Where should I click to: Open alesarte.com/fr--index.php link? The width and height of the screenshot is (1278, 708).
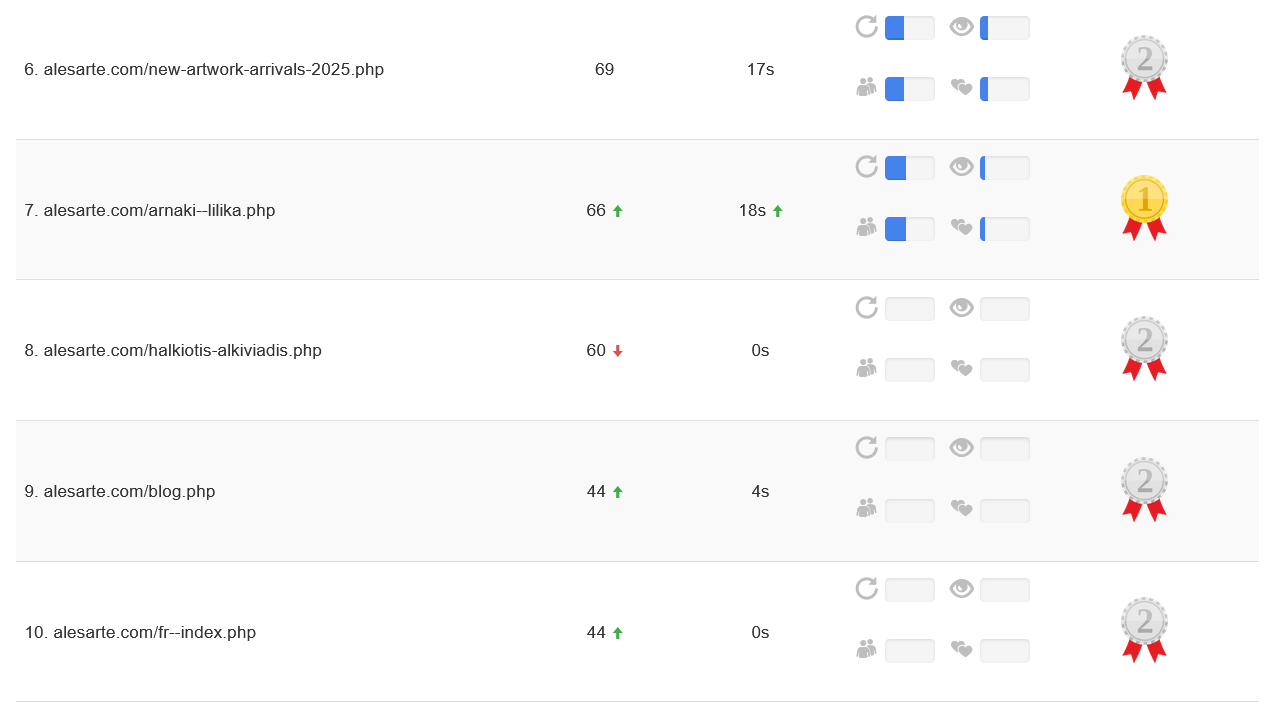tap(154, 633)
